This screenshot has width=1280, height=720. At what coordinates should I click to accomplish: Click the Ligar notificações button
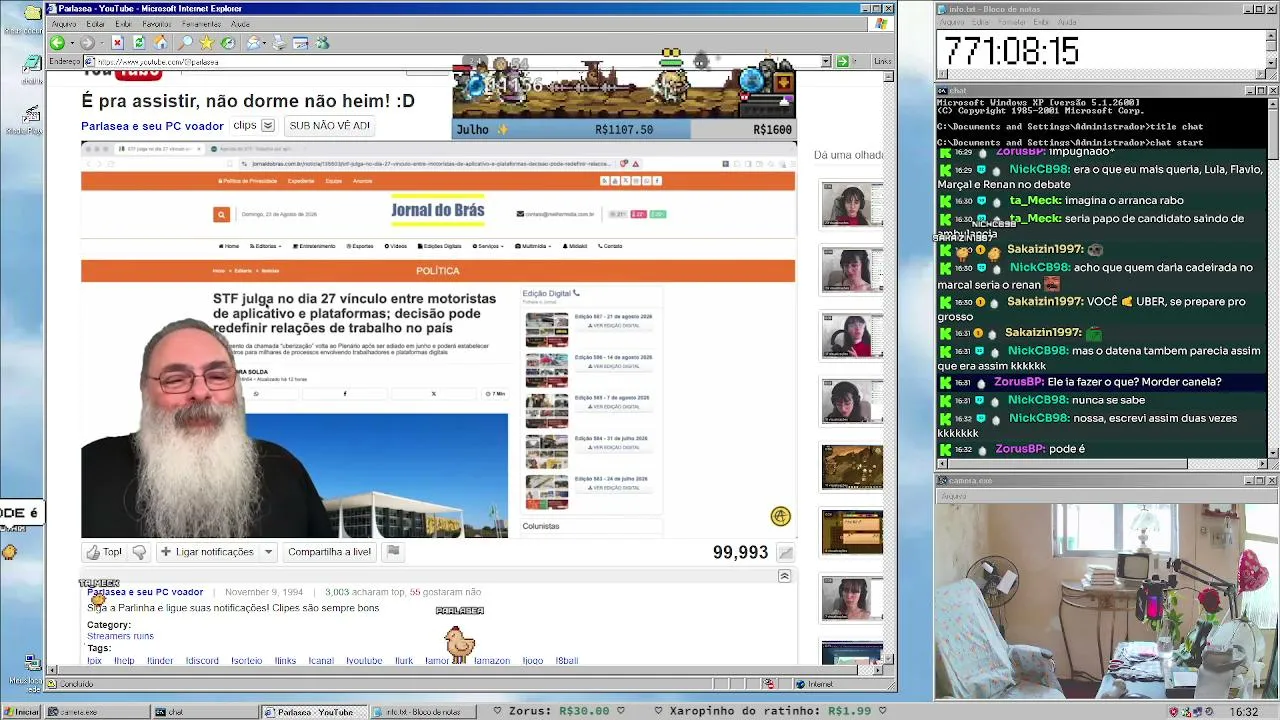point(207,552)
